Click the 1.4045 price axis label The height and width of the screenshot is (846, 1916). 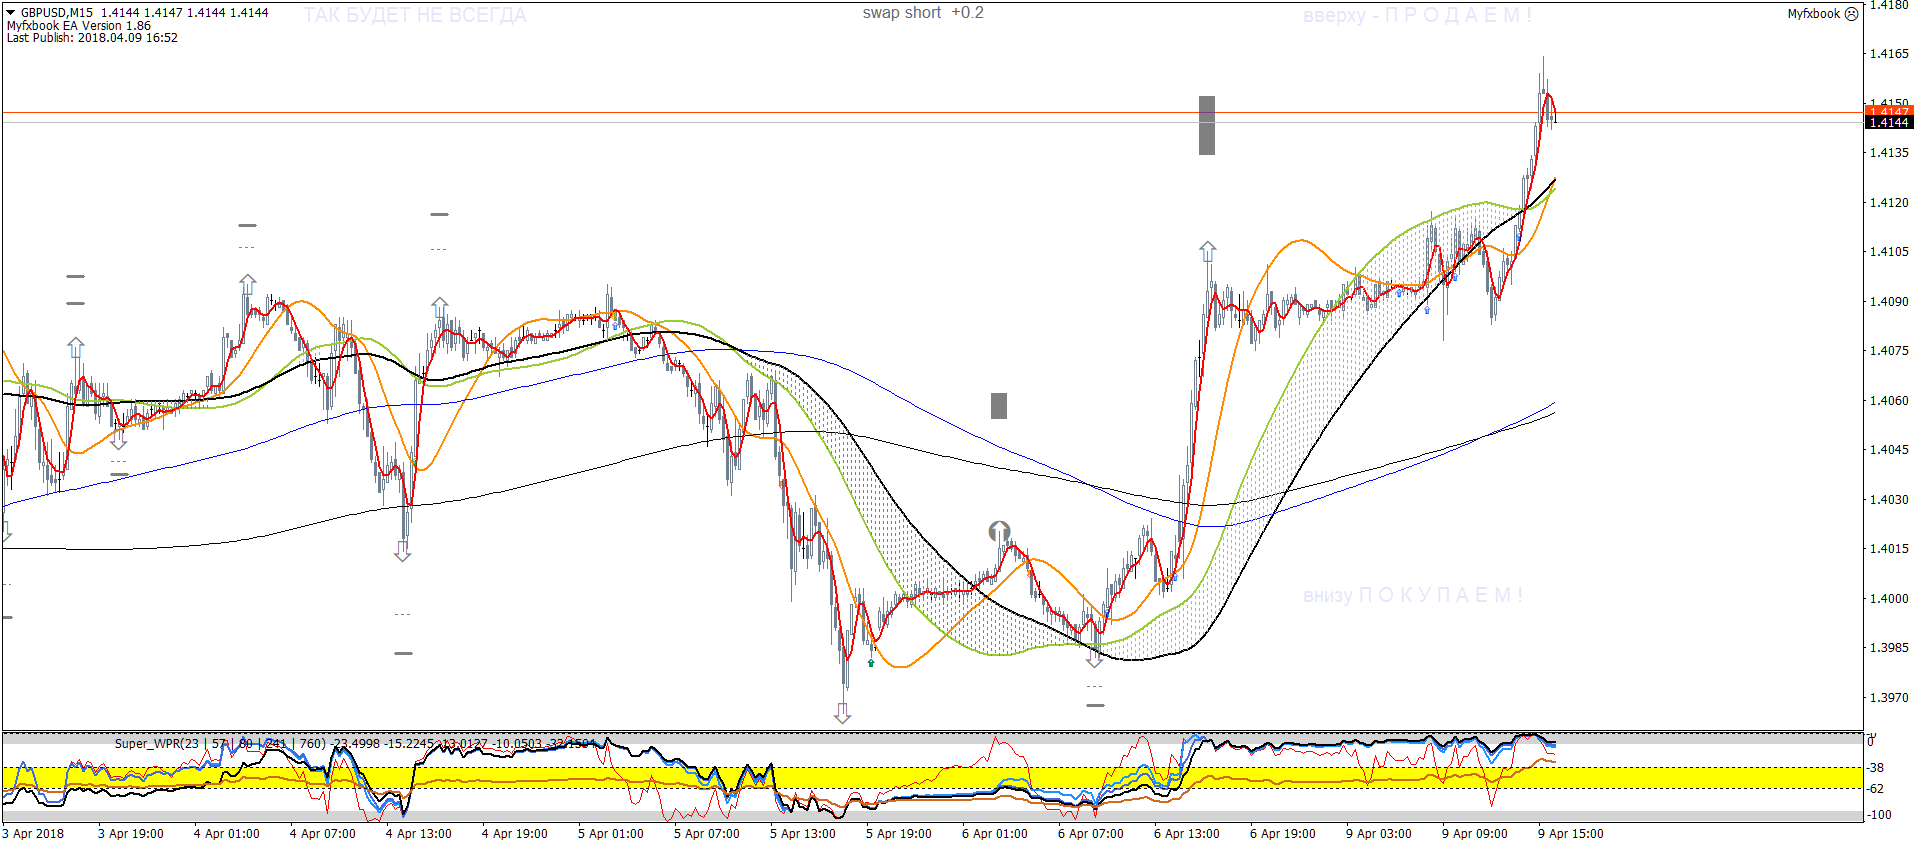[1889, 450]
